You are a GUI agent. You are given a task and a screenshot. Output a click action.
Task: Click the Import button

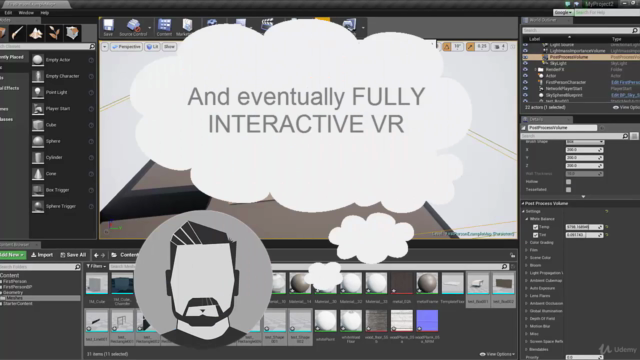(42, 255)
